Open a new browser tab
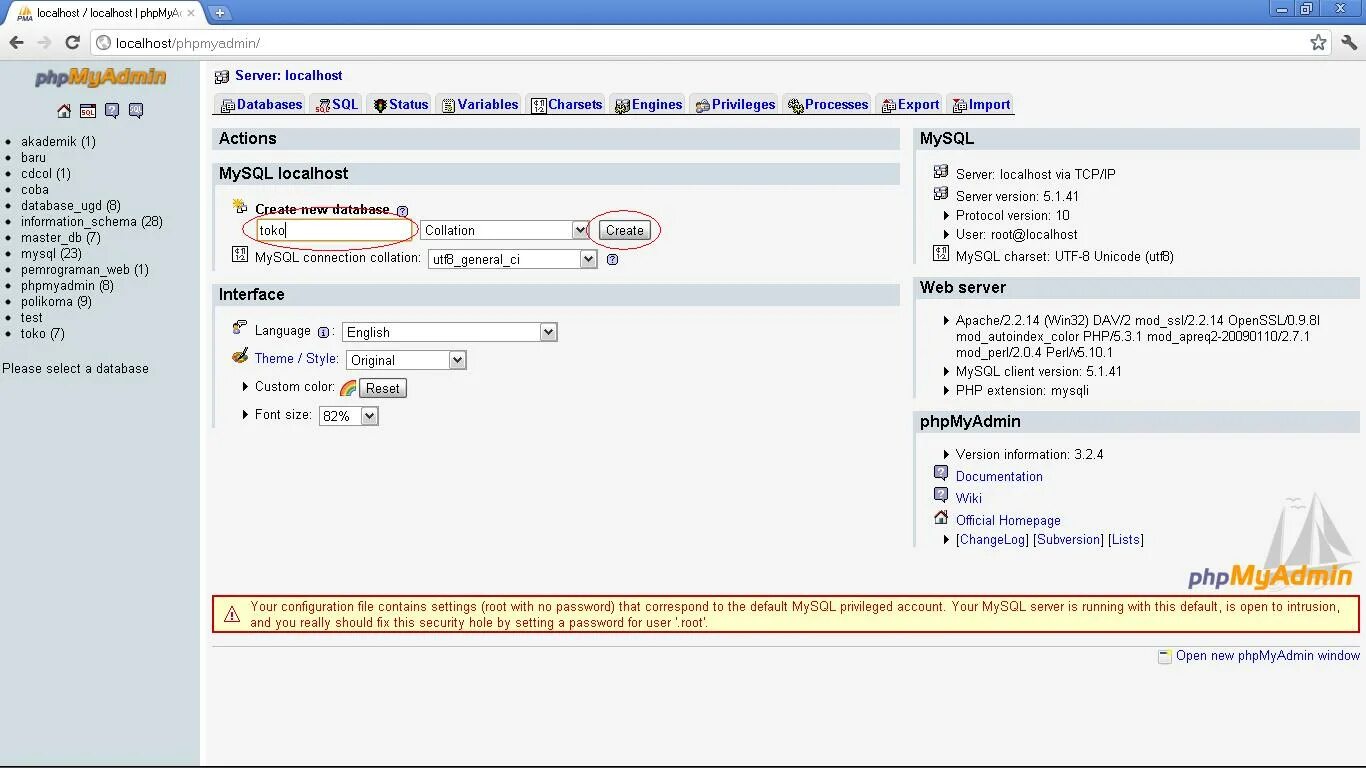The height and width of the screenshot is (768, 1366). (x=220, y=13)
